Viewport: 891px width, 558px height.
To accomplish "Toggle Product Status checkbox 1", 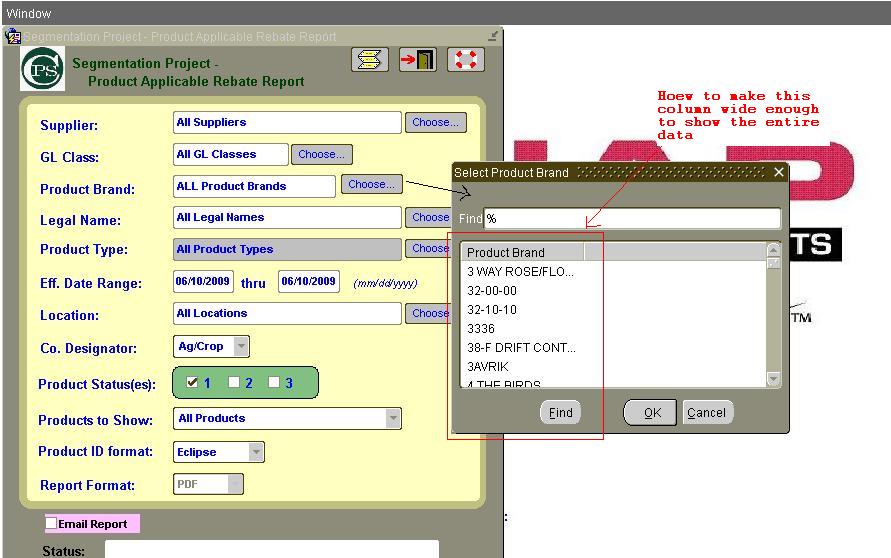I will [192, 382].
